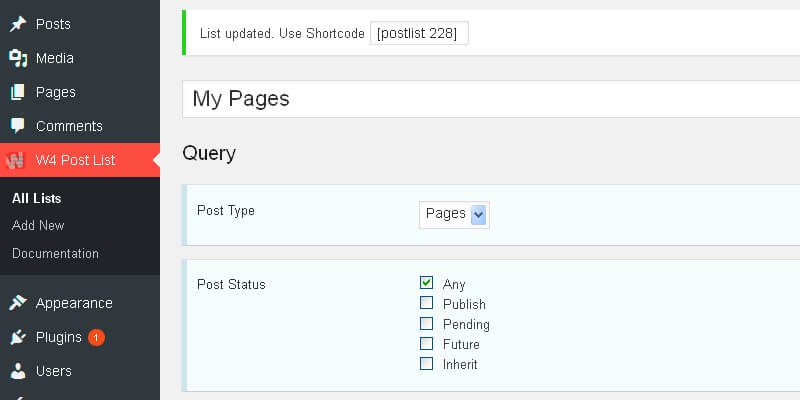
Task: Enable the Publish status checkbox
Action: pyautogui.click(x=427, y=303)
